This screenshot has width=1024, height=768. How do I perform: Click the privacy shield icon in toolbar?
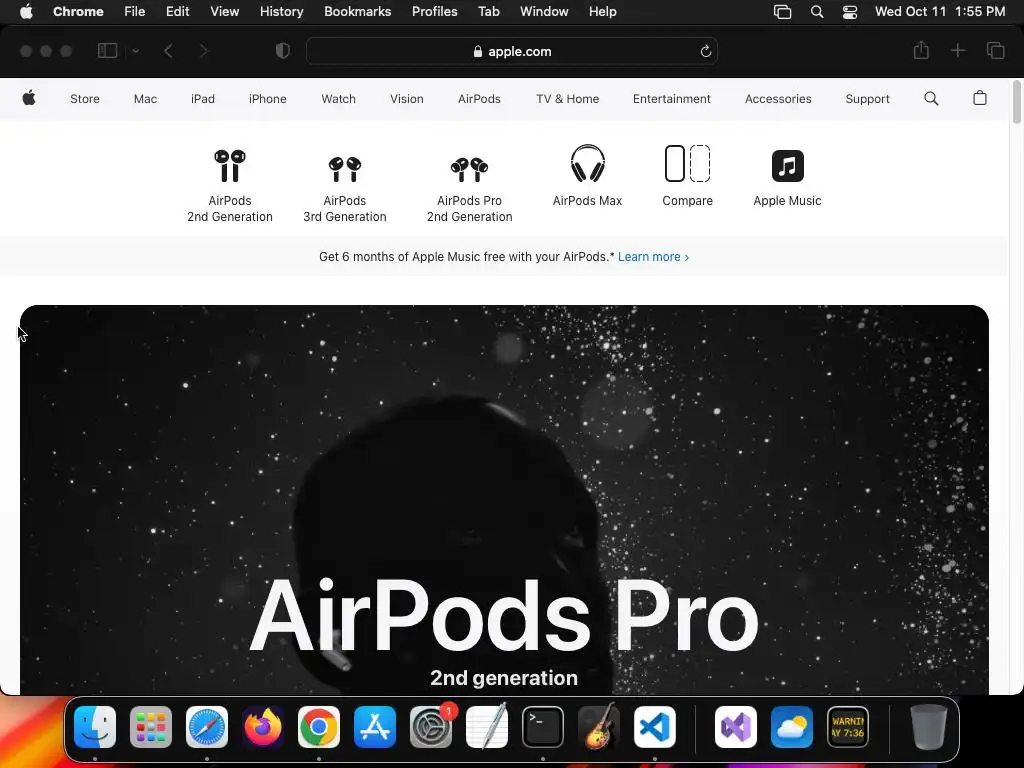coord(282,51)
